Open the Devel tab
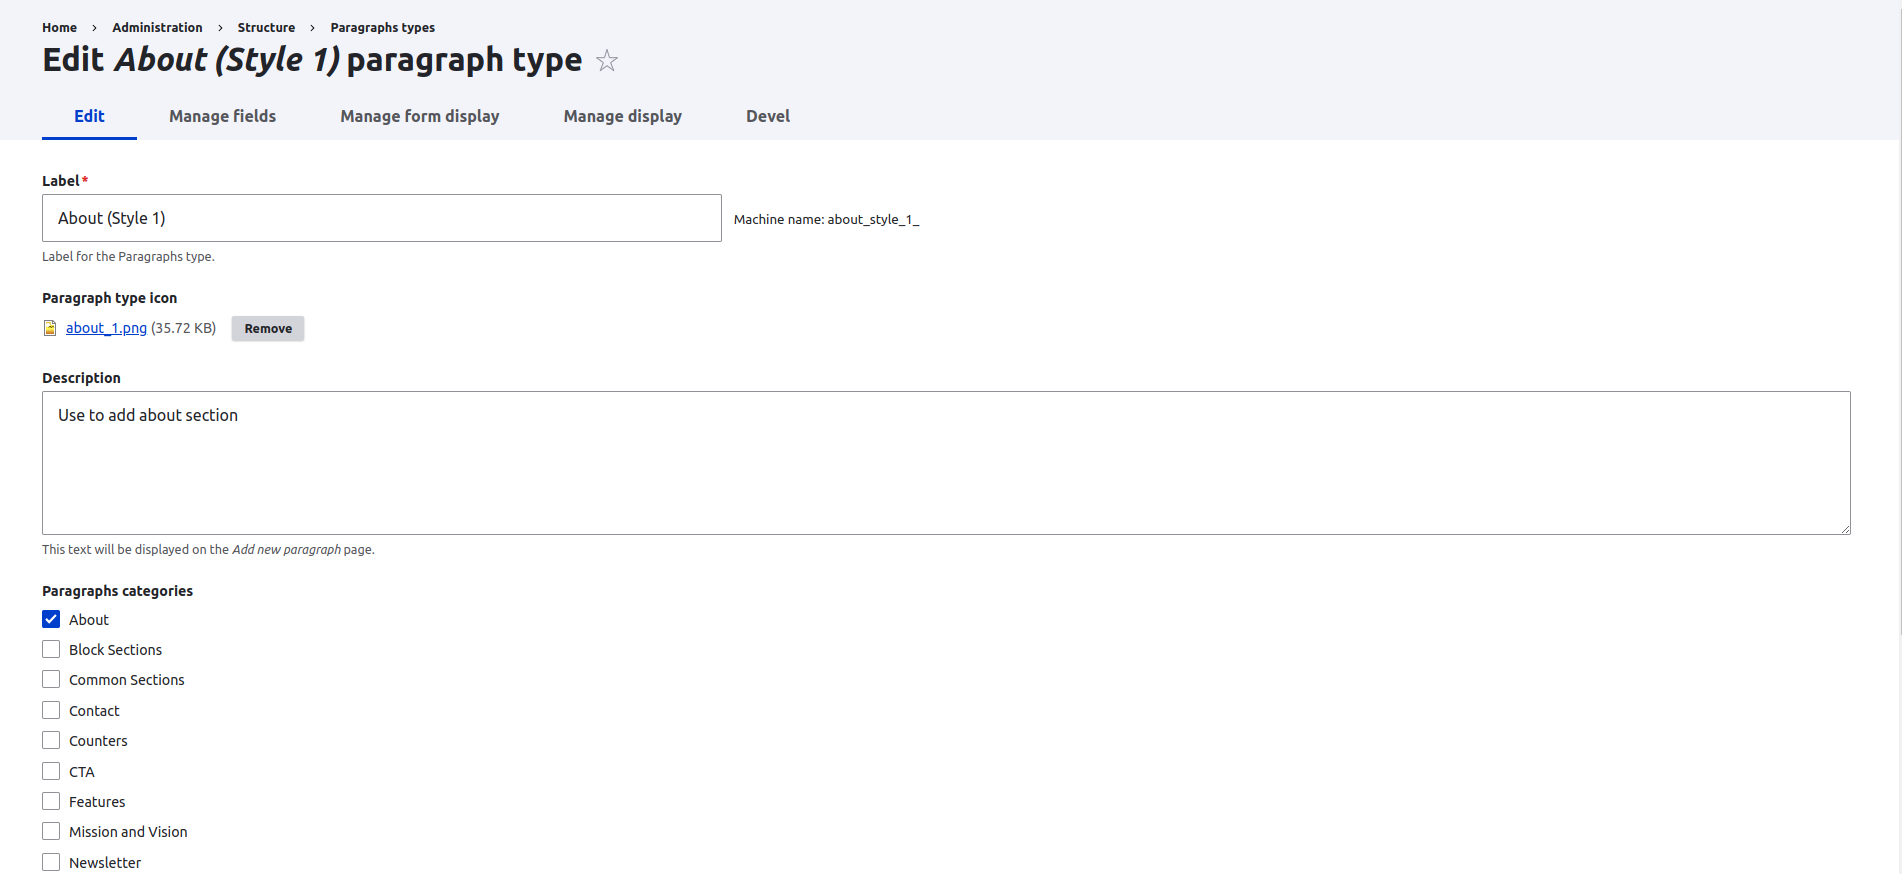This screenshot has height=874, width=1902. (x=767, y=116)
